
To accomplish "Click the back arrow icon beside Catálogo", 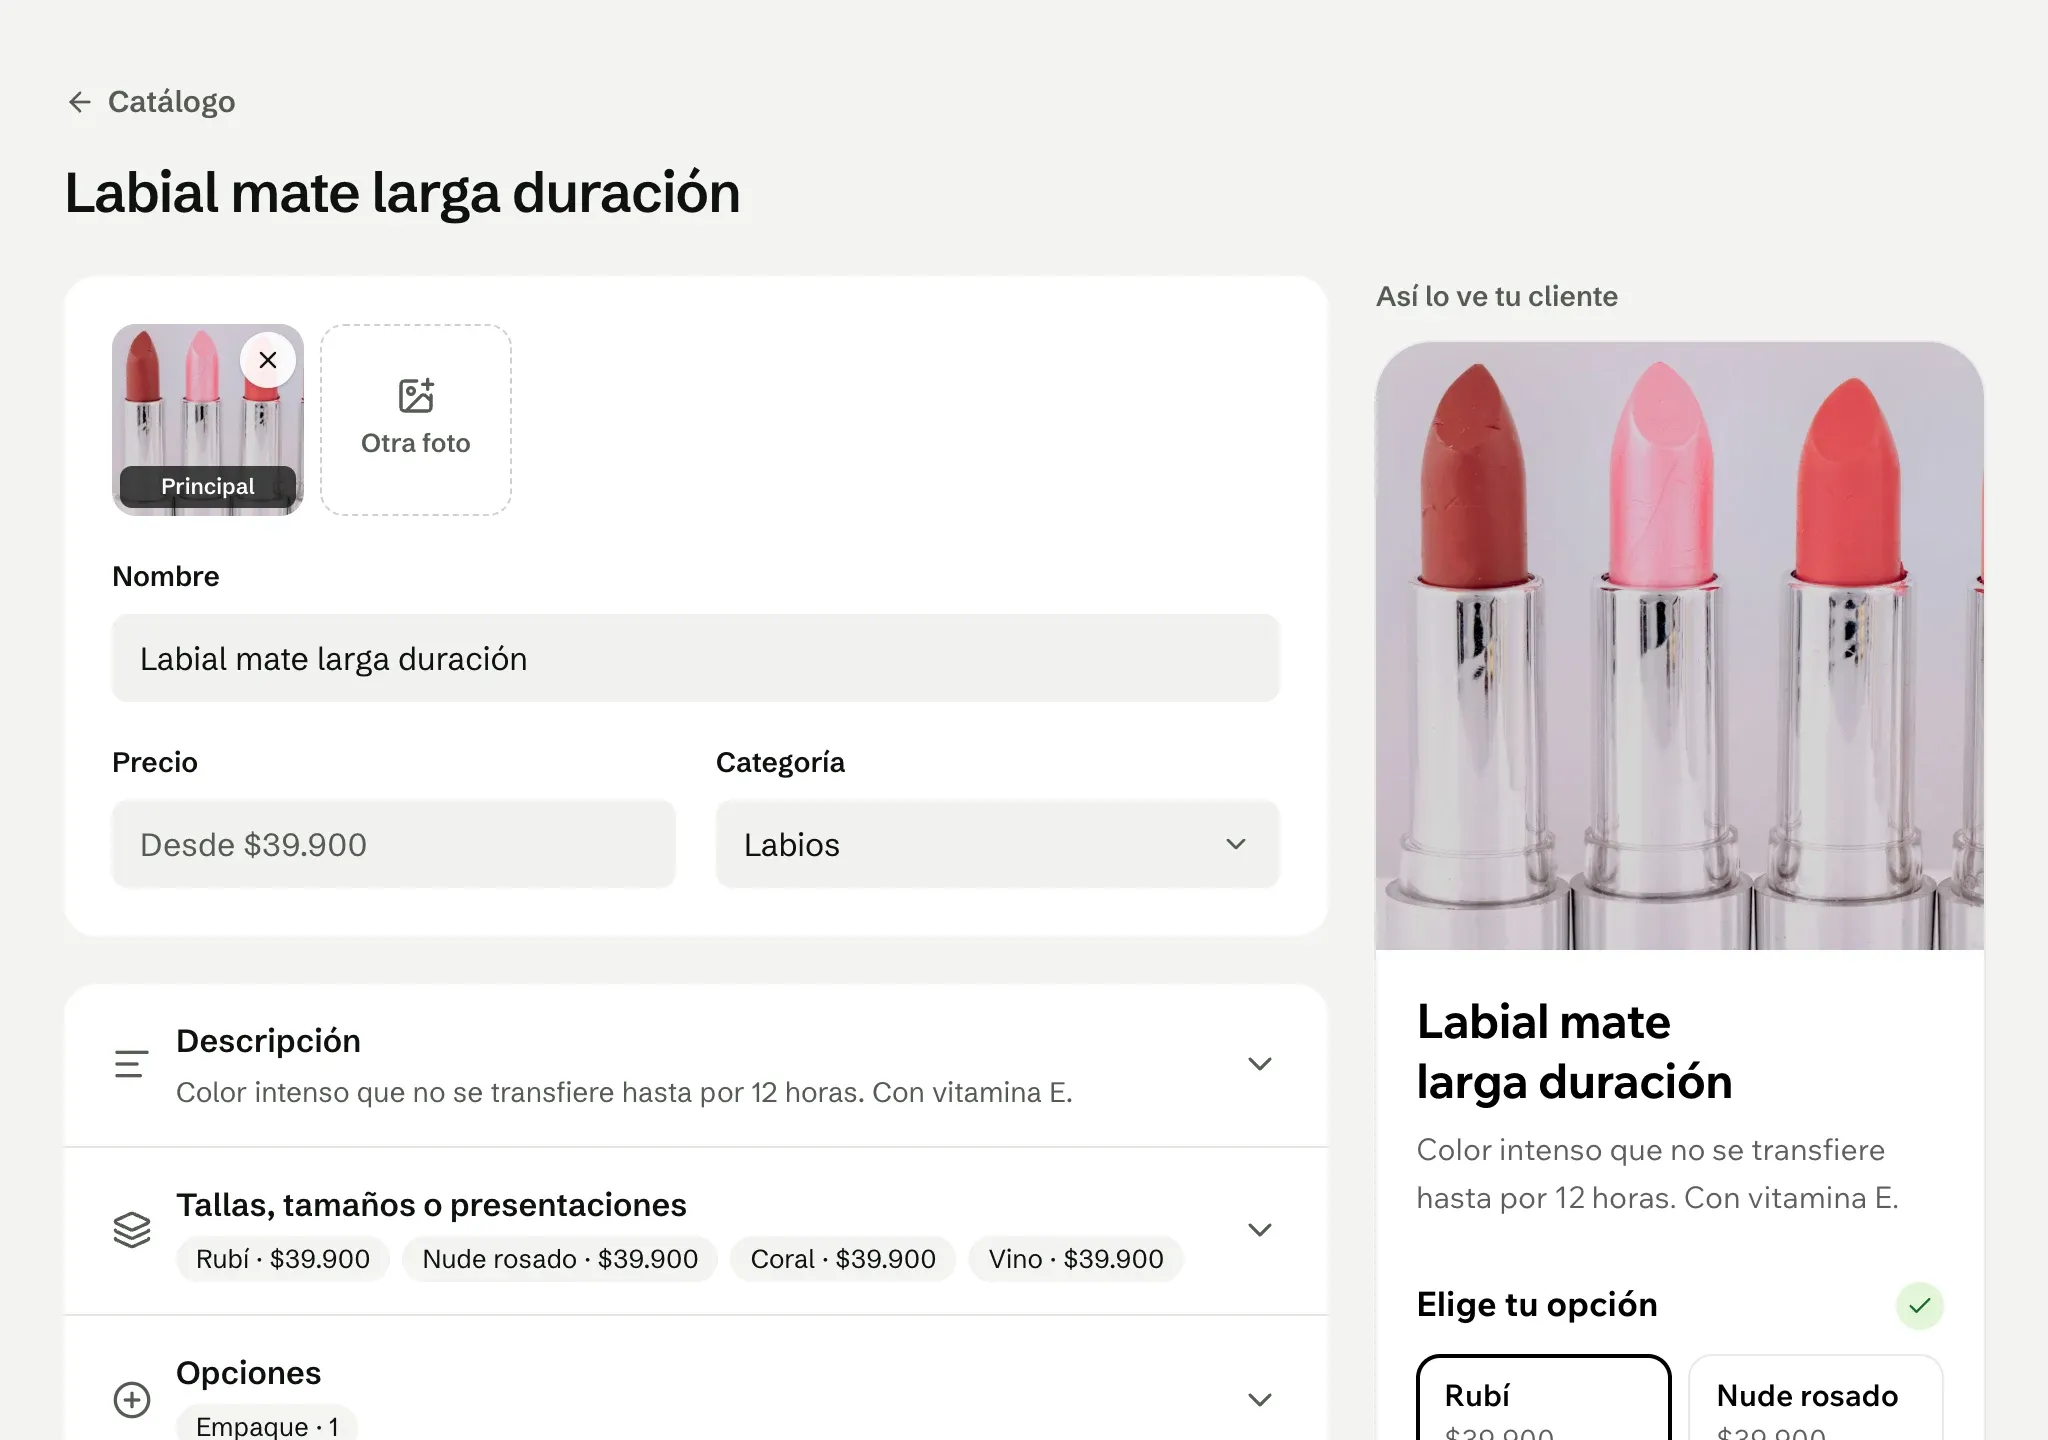I will click(80, 102).
